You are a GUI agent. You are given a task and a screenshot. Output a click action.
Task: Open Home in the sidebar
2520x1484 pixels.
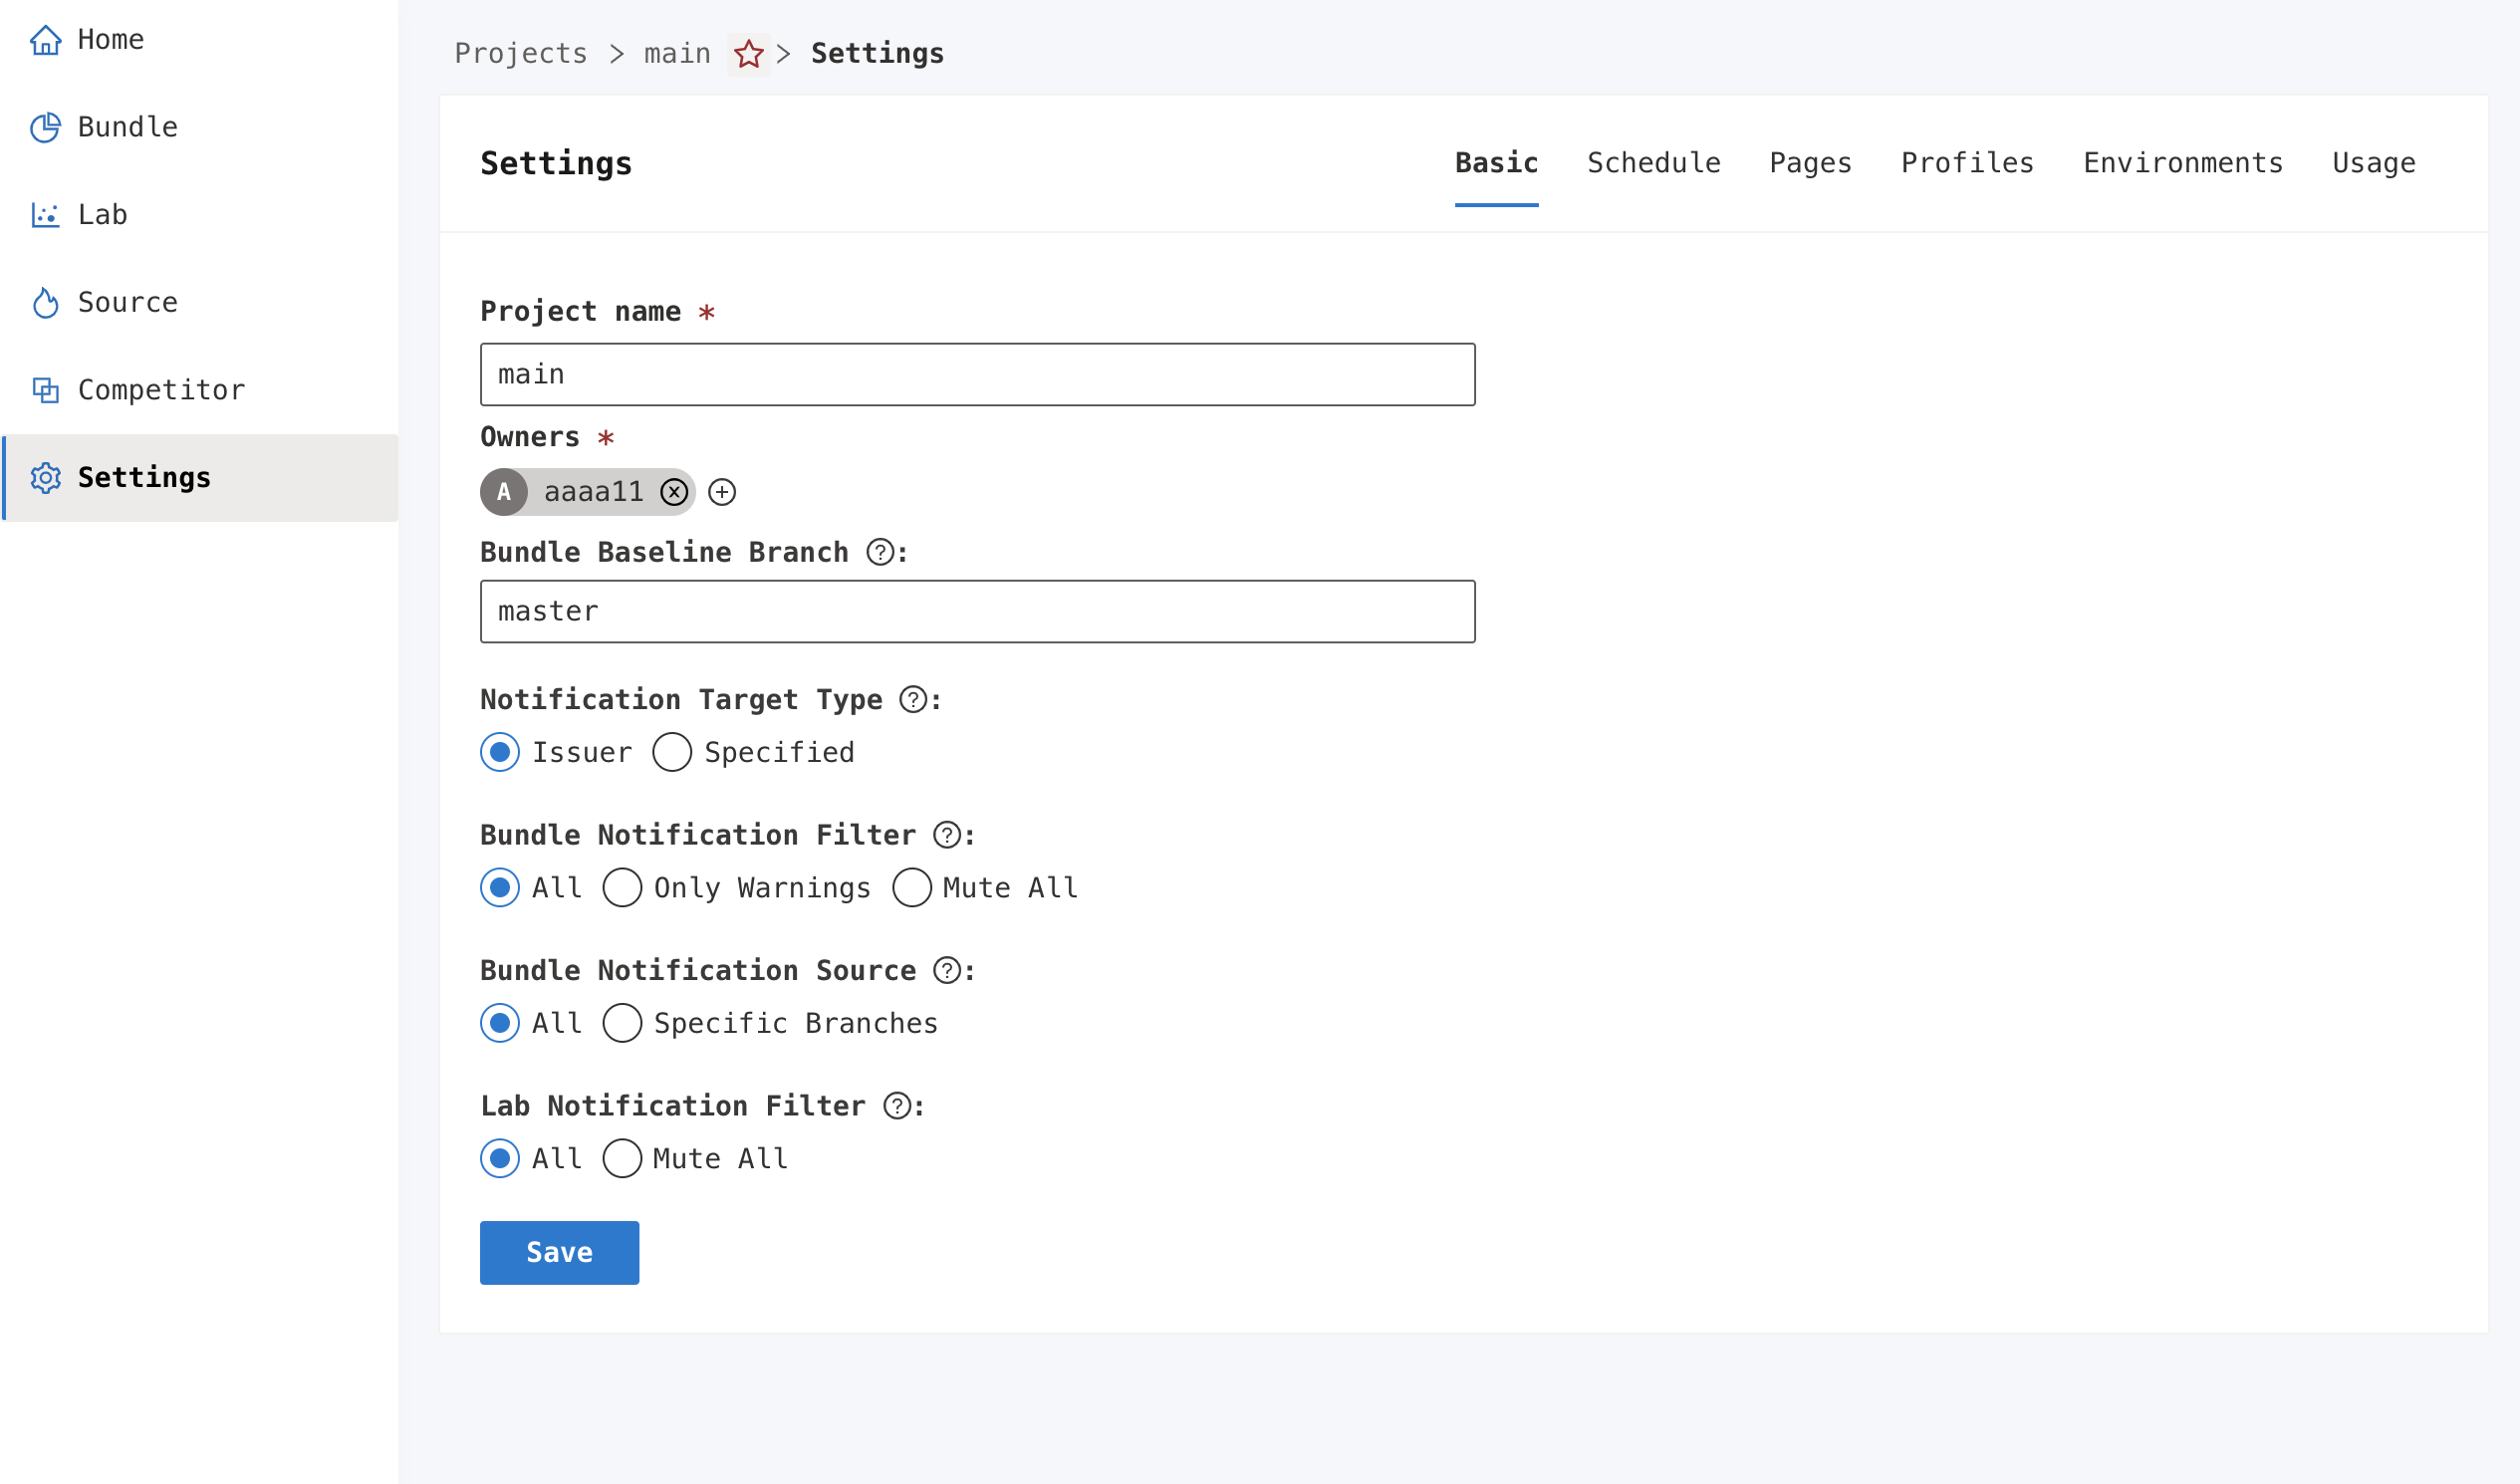point(200,40)
